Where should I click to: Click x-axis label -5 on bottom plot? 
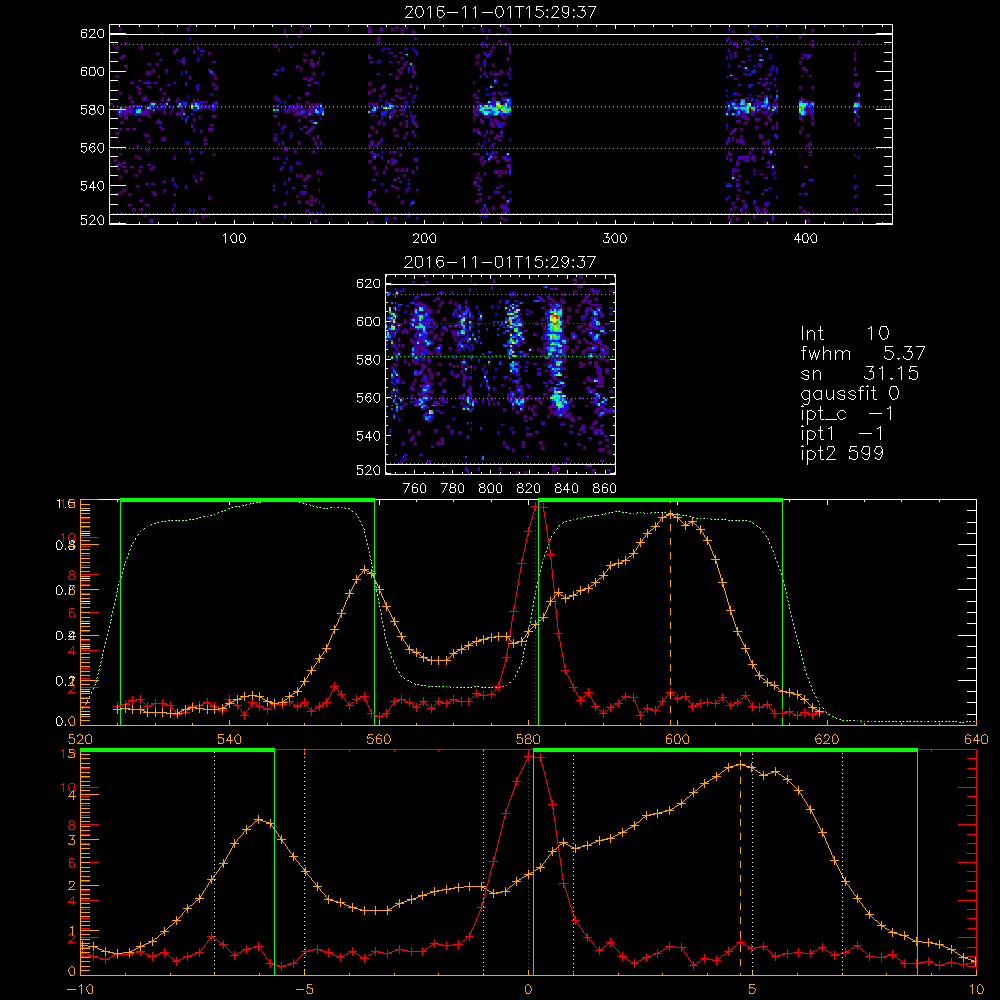click(x=305, y=990)
